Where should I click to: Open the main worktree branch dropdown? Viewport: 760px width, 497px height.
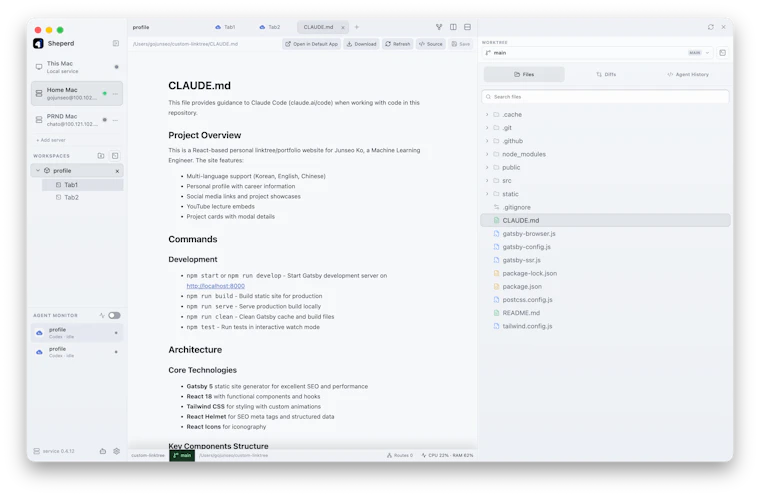coord(598,52)
